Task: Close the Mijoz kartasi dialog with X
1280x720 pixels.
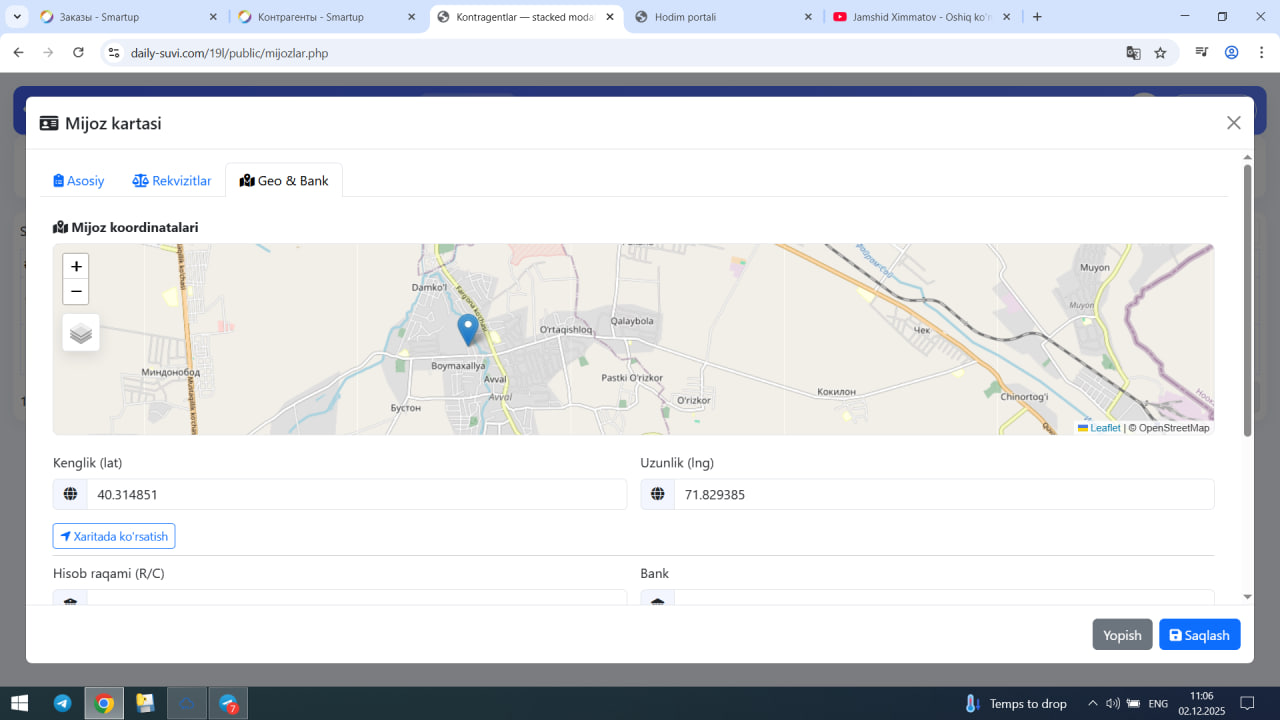Action: [x=1233, y=123]
